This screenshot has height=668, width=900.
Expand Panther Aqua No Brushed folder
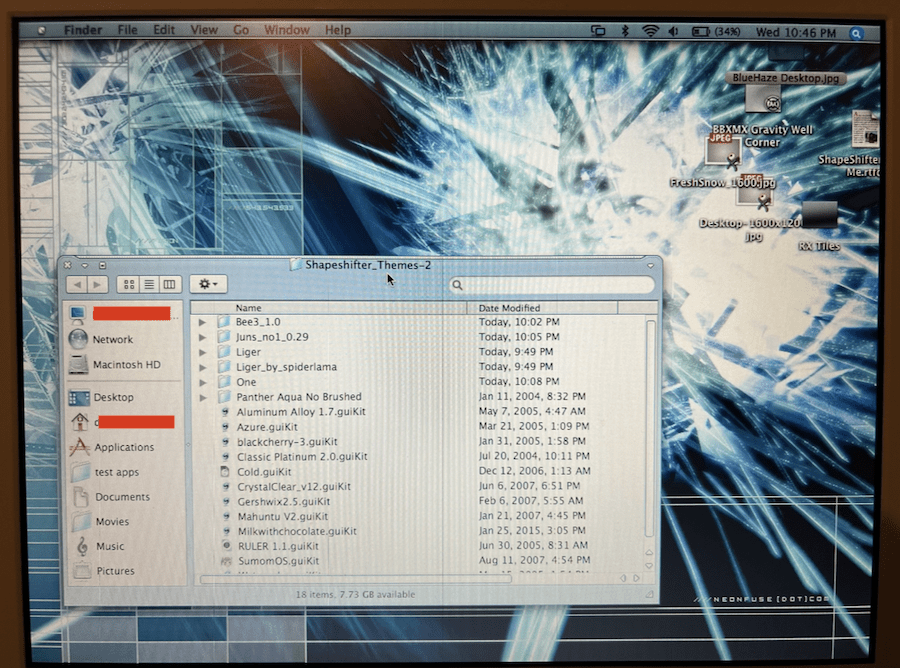[x=203, y=397]
